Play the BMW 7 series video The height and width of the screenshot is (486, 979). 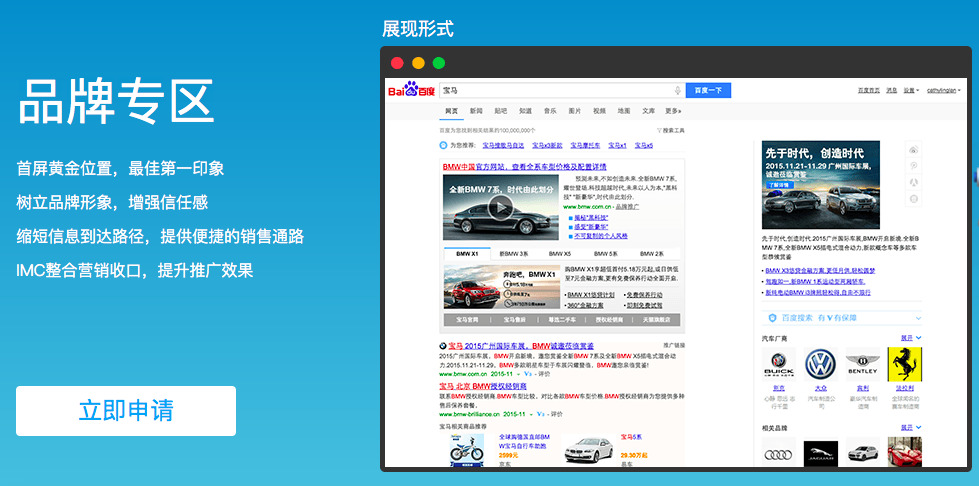pos(500,207)
